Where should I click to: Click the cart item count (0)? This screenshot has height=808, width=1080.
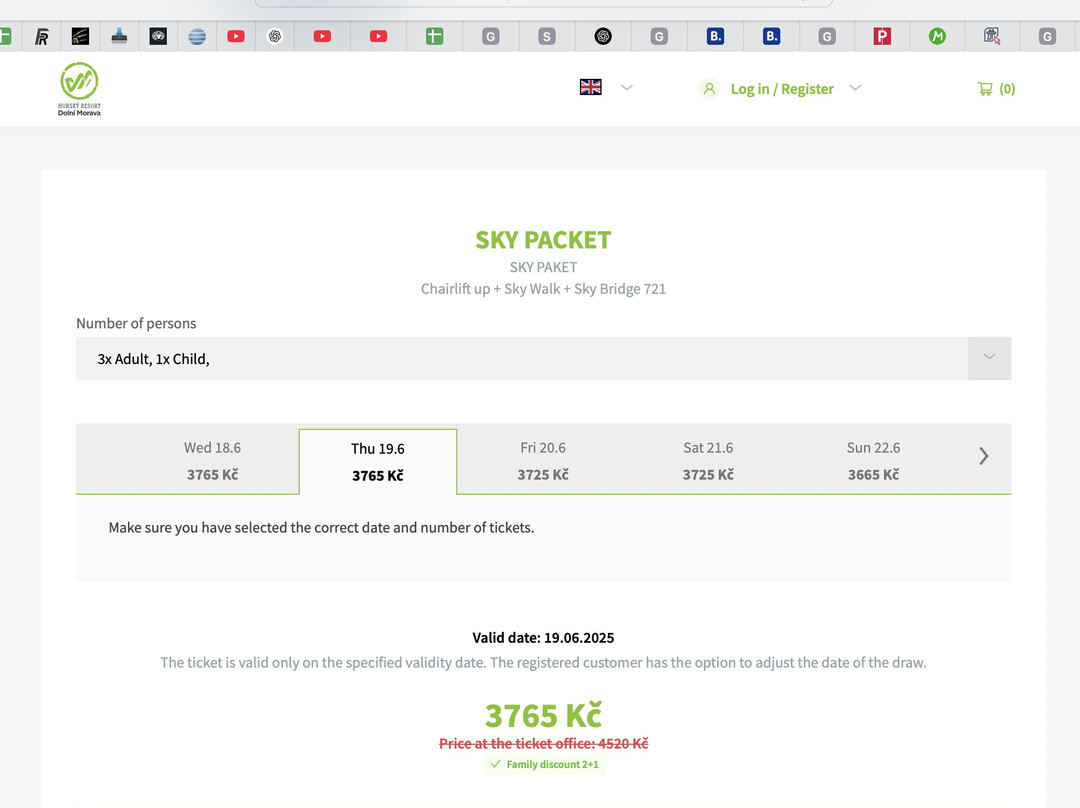[1007, 89]
